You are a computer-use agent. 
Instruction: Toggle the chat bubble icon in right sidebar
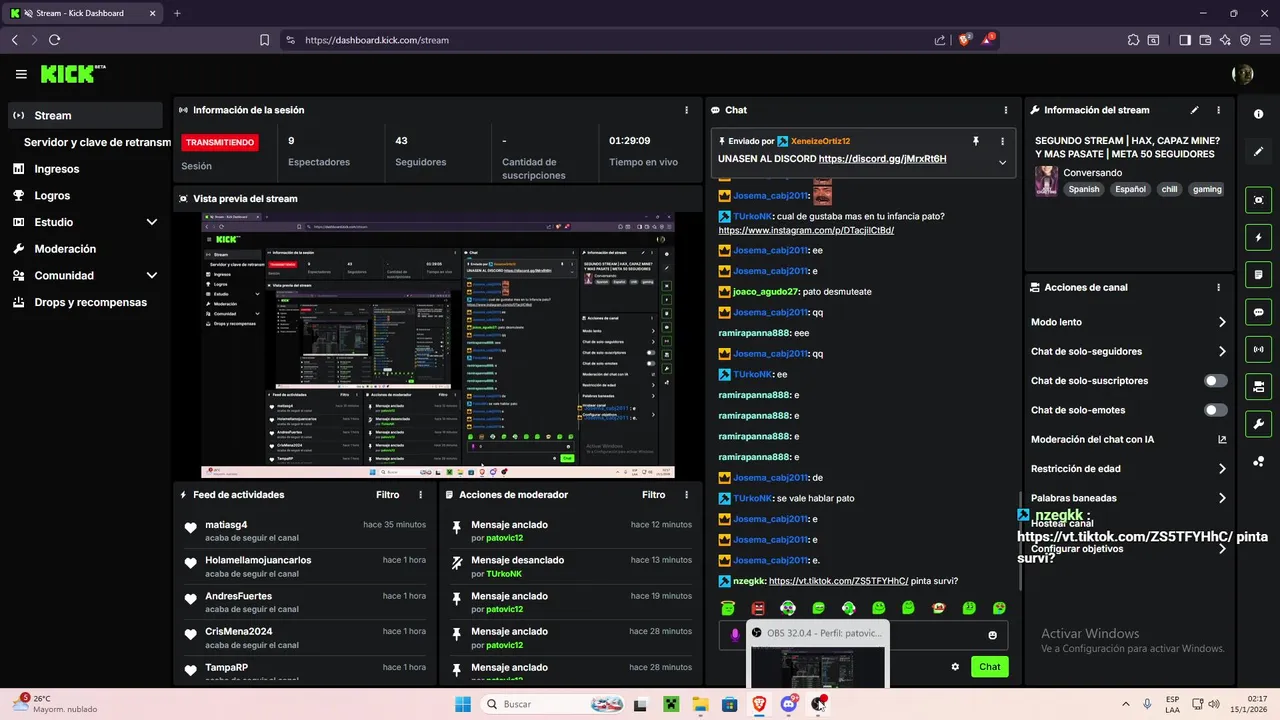(x=1258, y=312)
